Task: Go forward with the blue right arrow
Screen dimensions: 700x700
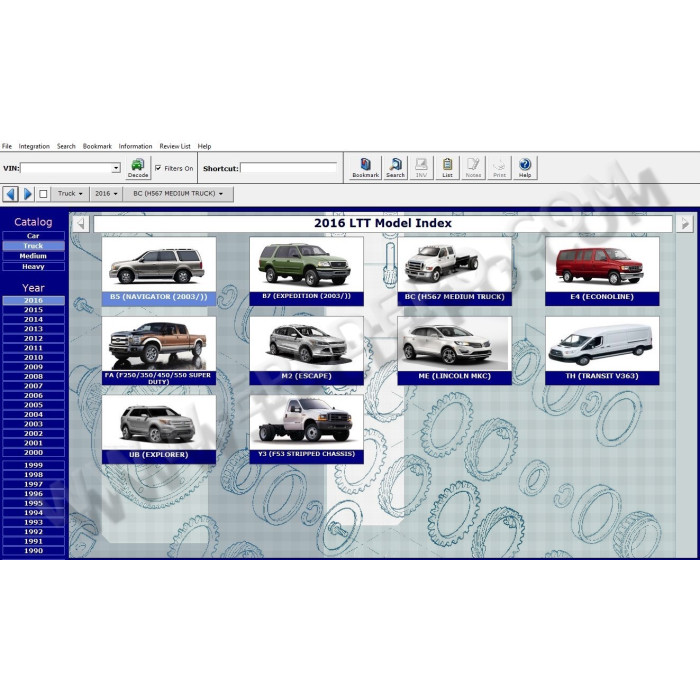Action: click(27, 194)
